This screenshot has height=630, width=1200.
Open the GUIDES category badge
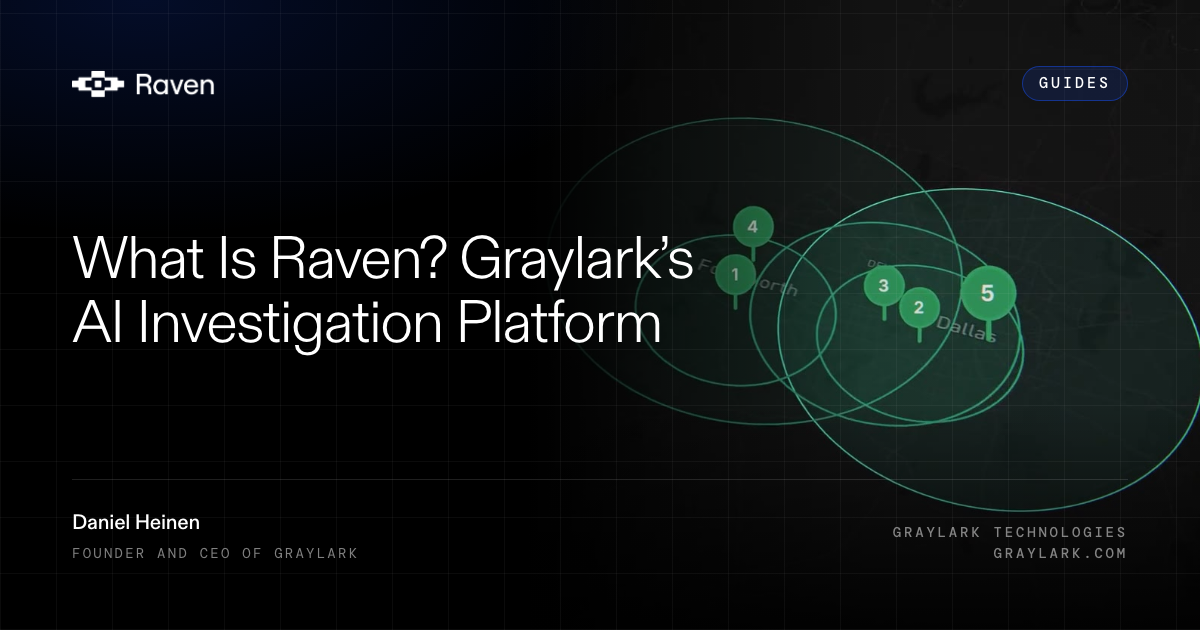(x=1074, y=83)
